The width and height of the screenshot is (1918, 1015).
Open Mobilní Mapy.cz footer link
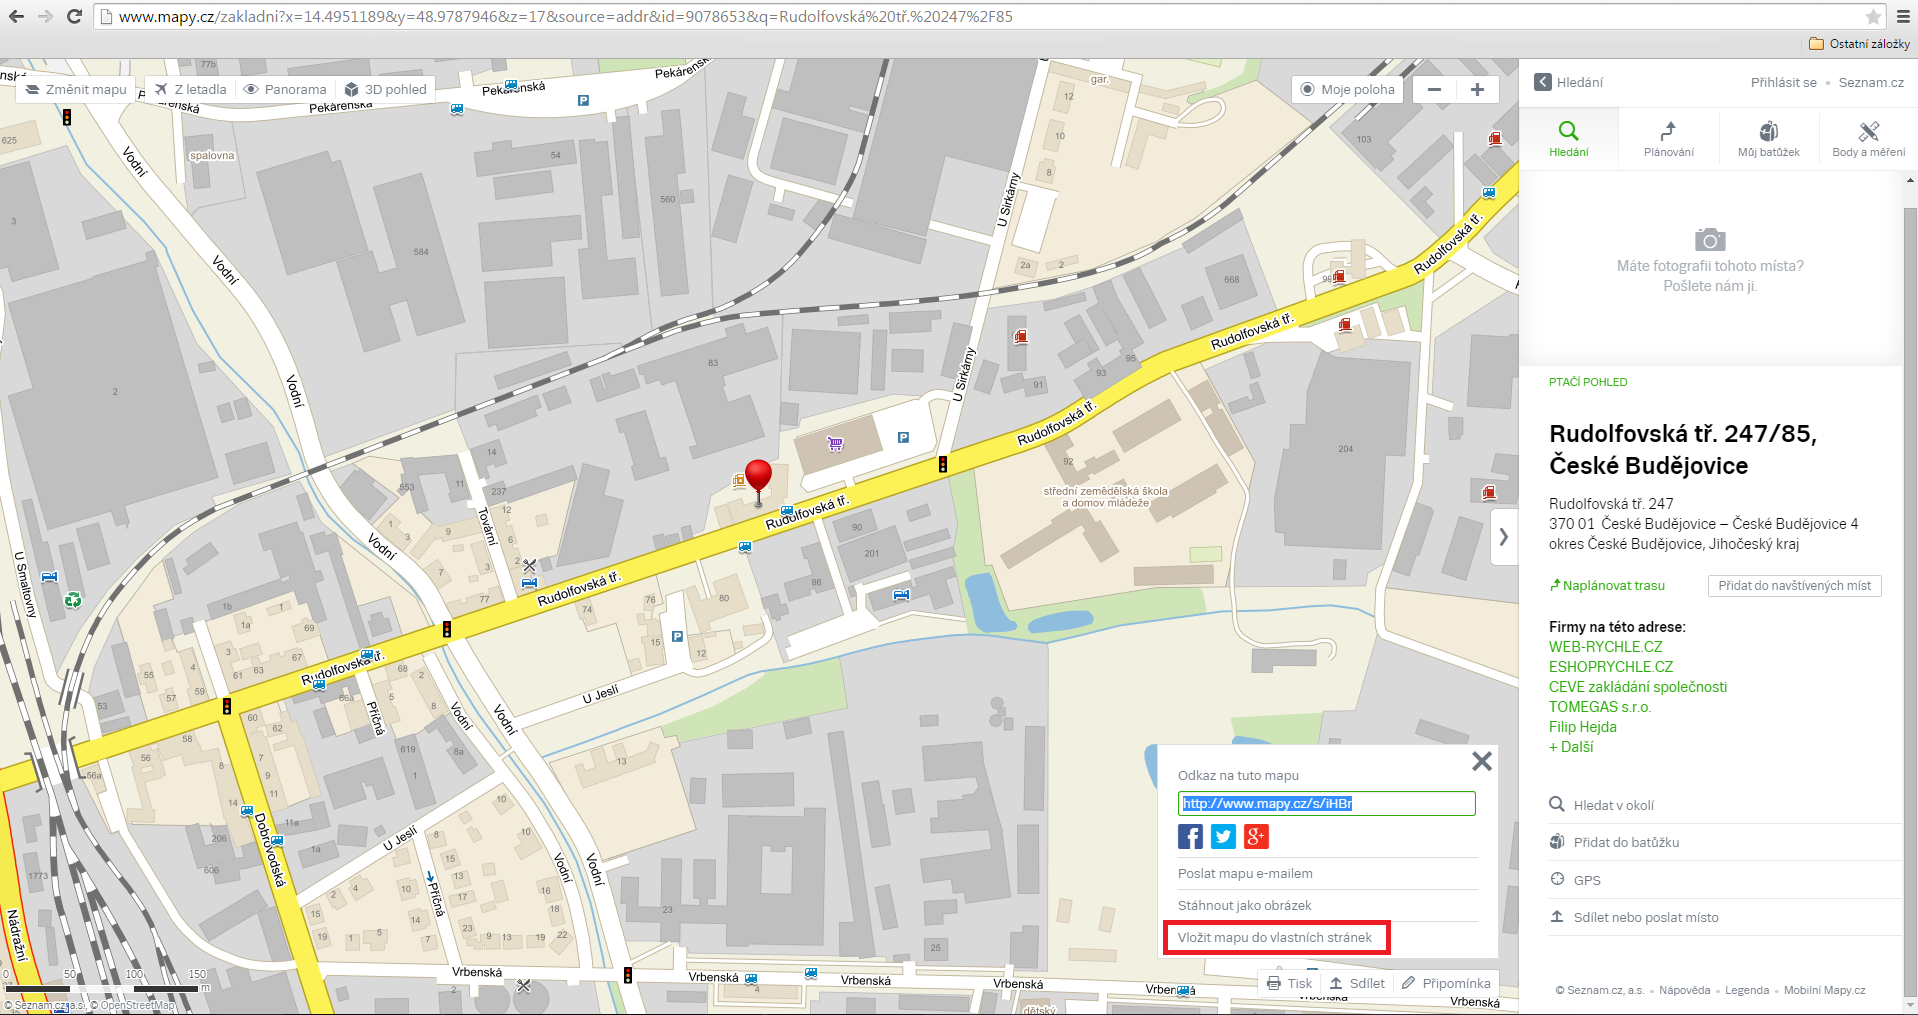[1824, 990]
